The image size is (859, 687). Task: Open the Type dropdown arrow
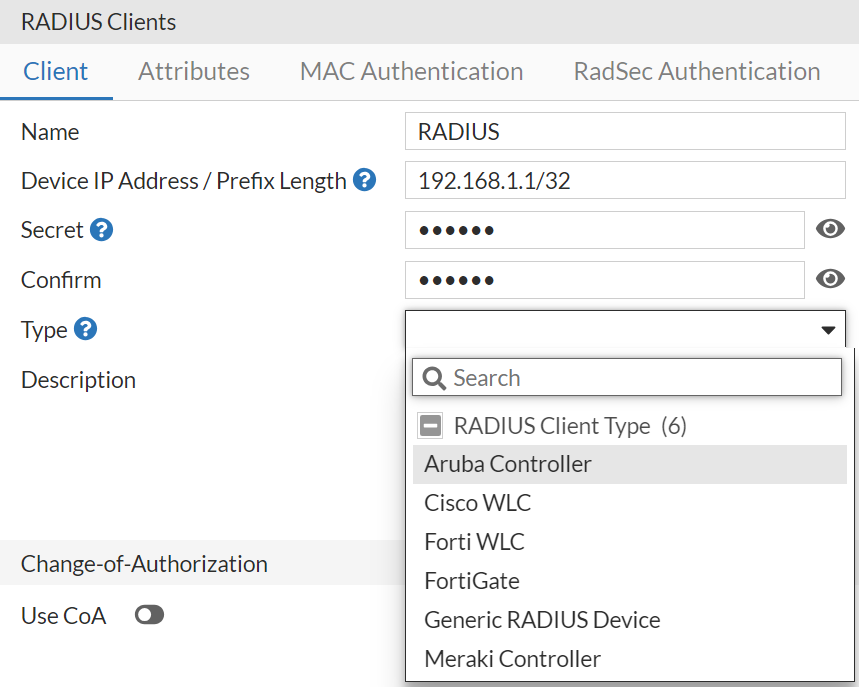click(x=828, y=329)
